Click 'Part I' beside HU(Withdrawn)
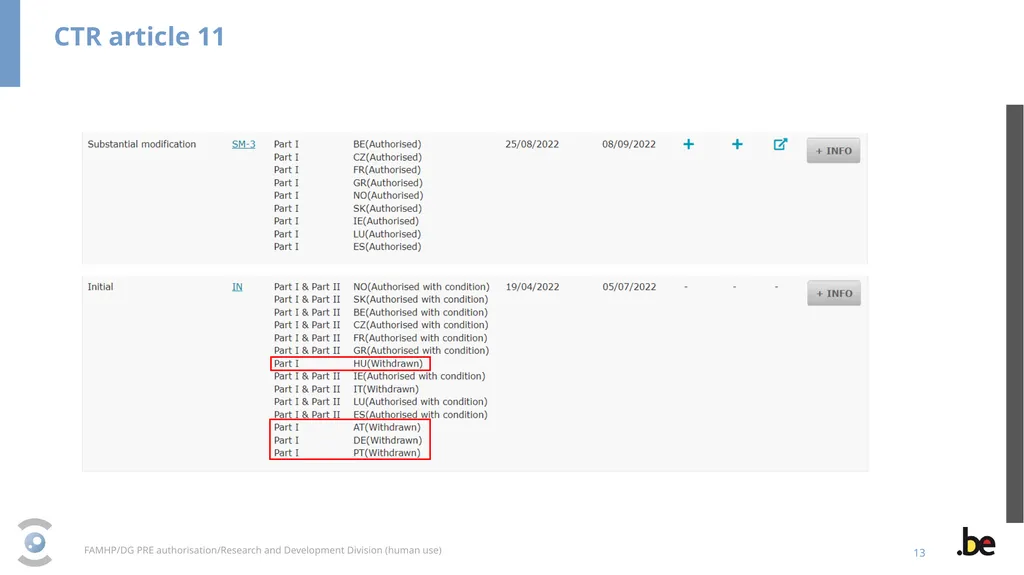Screen dimensions: 1024x575 (286, 363)
